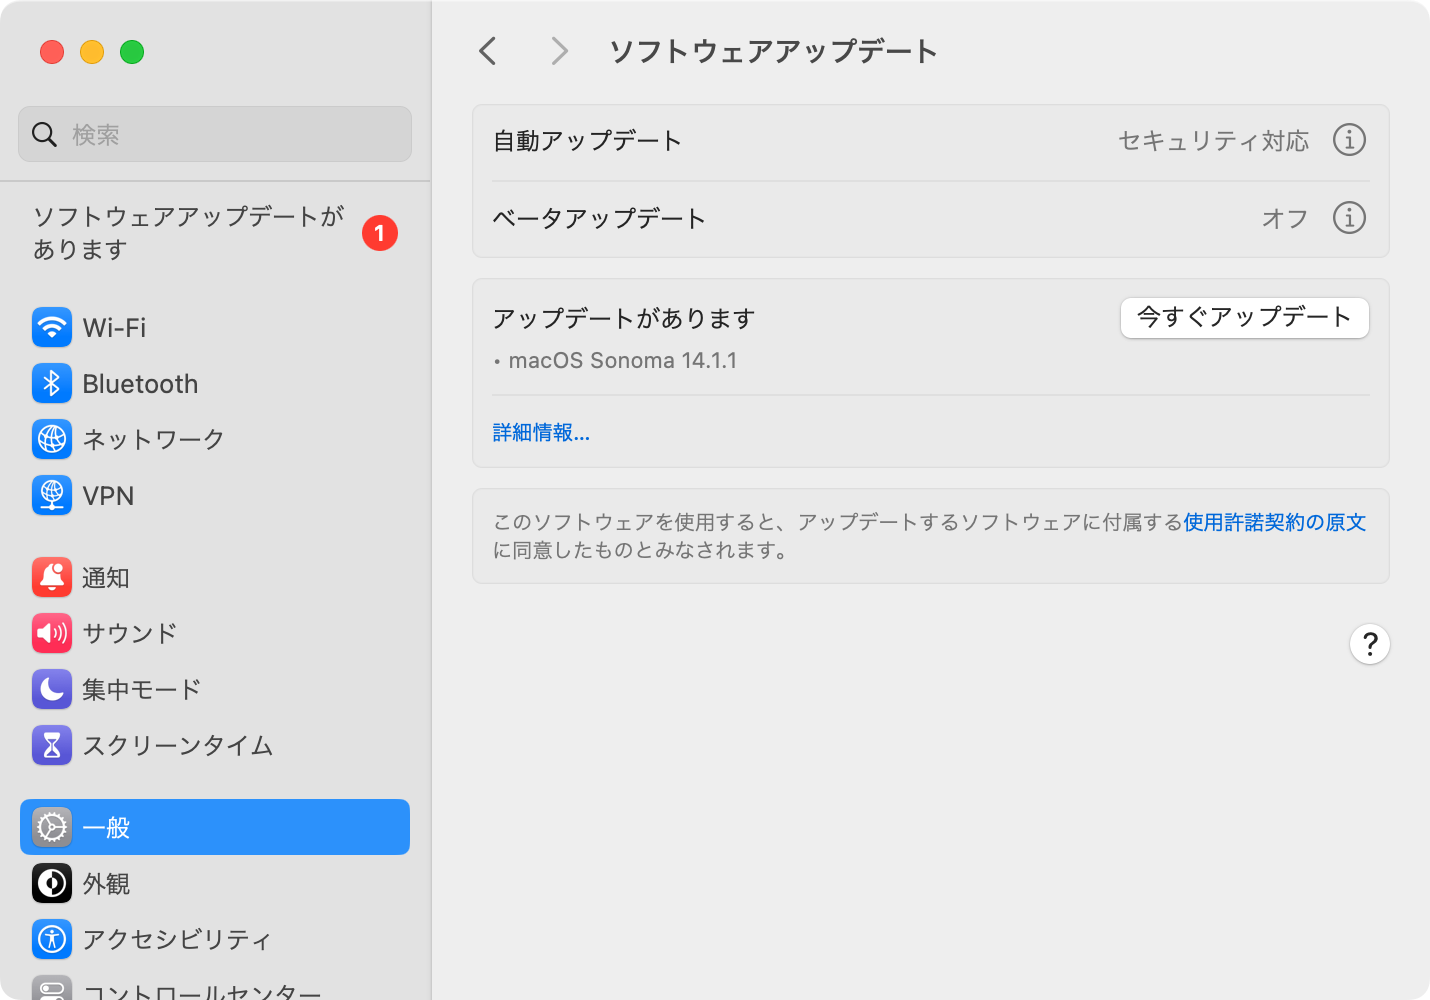
Task: Click the スクリーンタイム hourglass icon
Action: coord(52,745)
